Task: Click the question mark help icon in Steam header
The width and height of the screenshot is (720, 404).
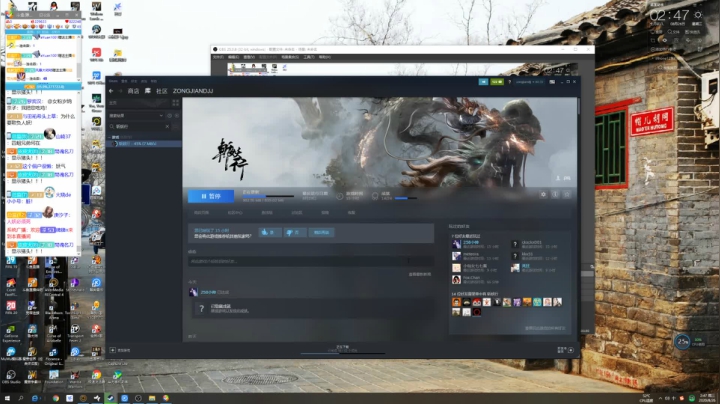Action: click(x=509, y=82)
